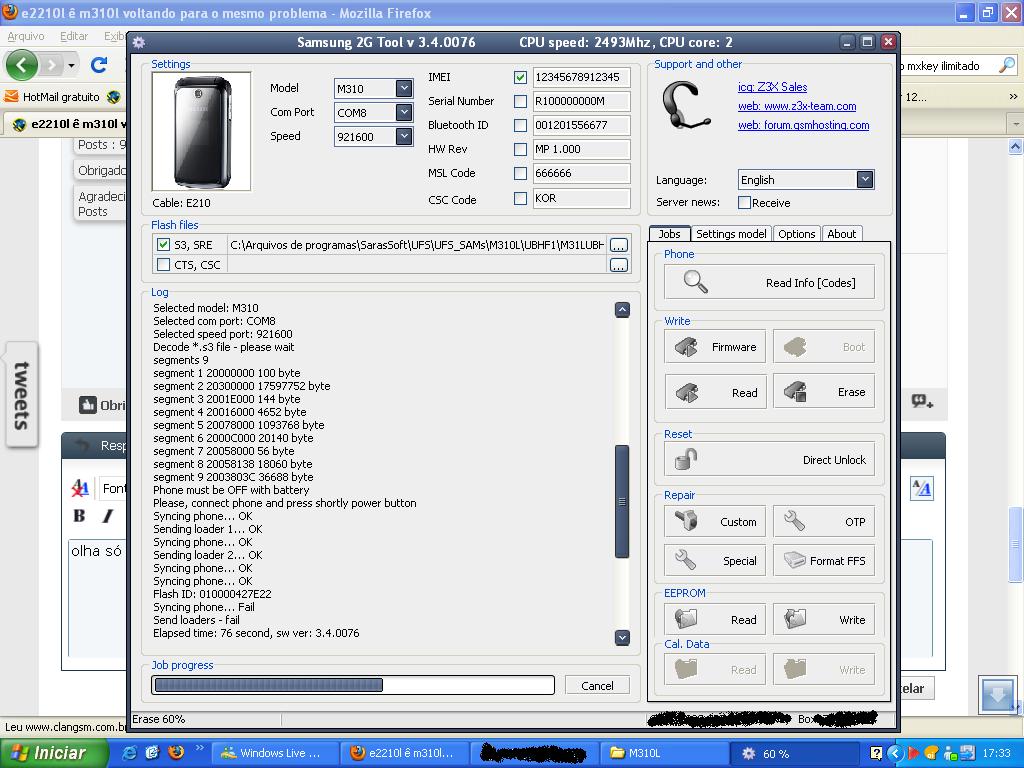Enable the MSL Code checkbox
Viewport: 1024px width, 768px height.
click(520, 174)
